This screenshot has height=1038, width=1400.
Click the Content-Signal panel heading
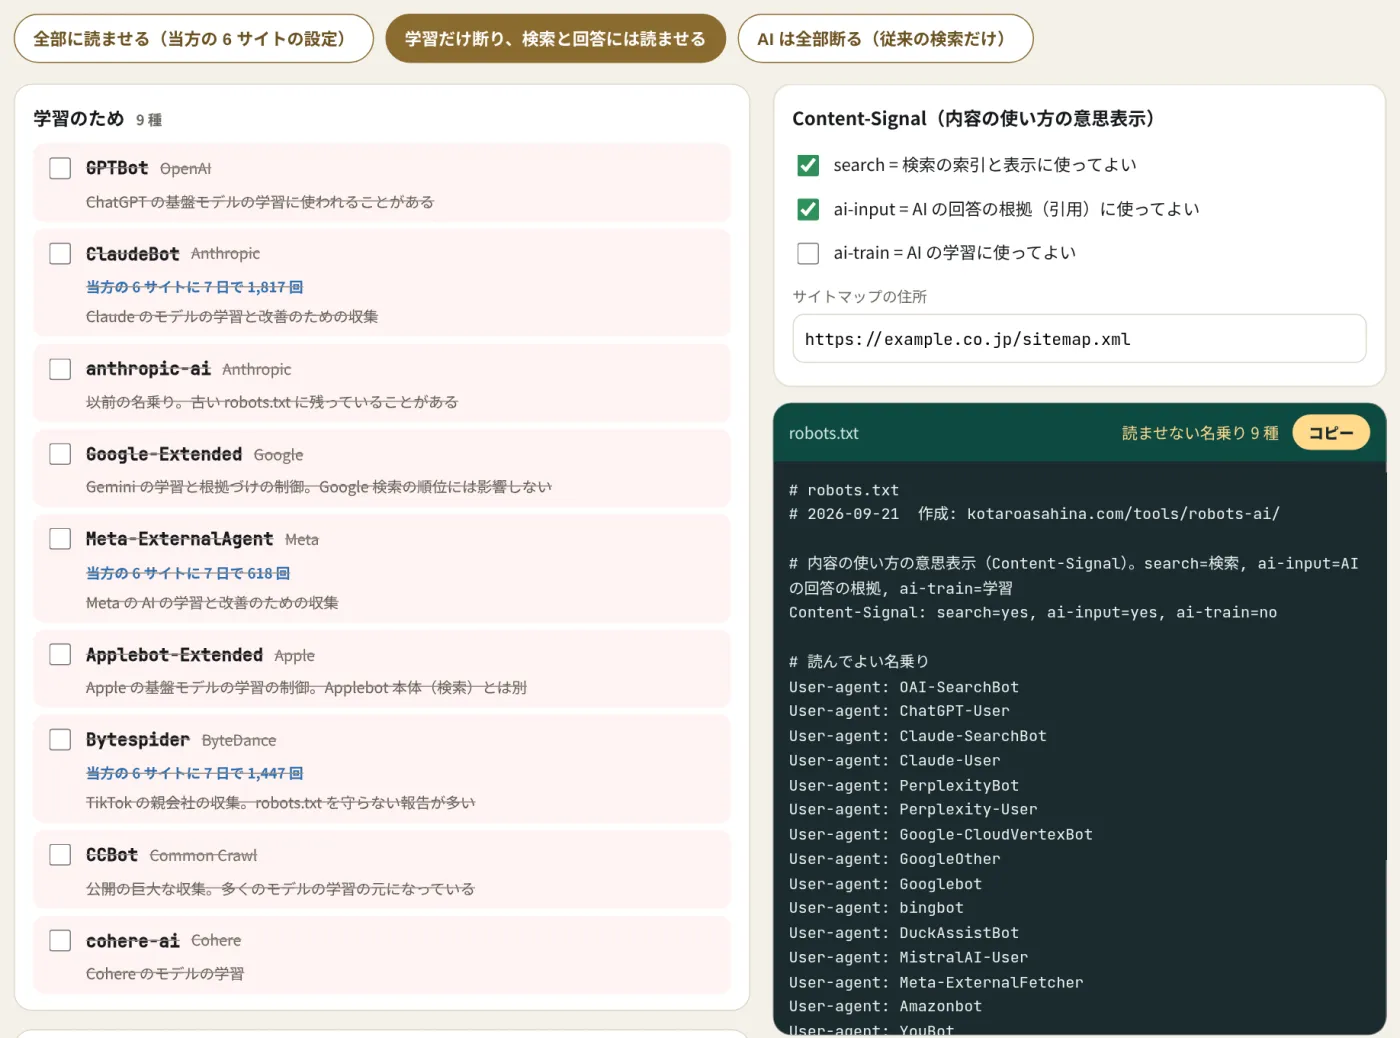(973, 118)
